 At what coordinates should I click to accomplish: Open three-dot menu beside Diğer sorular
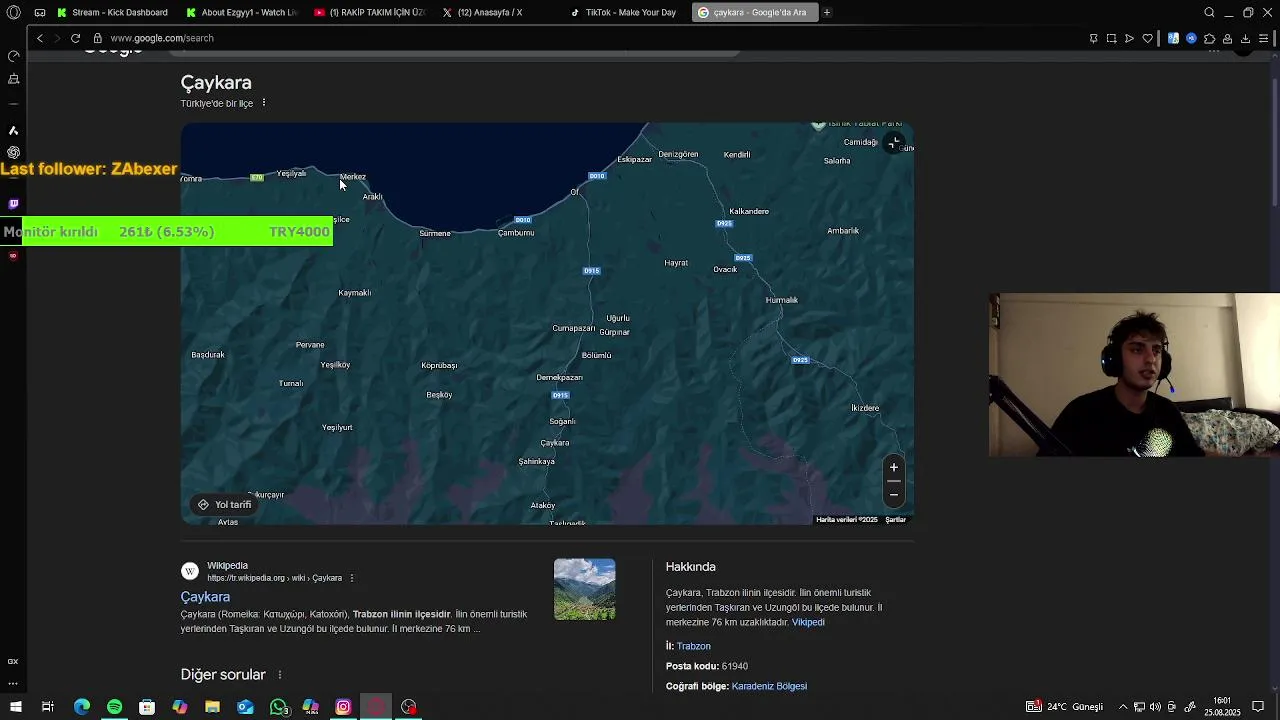tap(280, 675)
